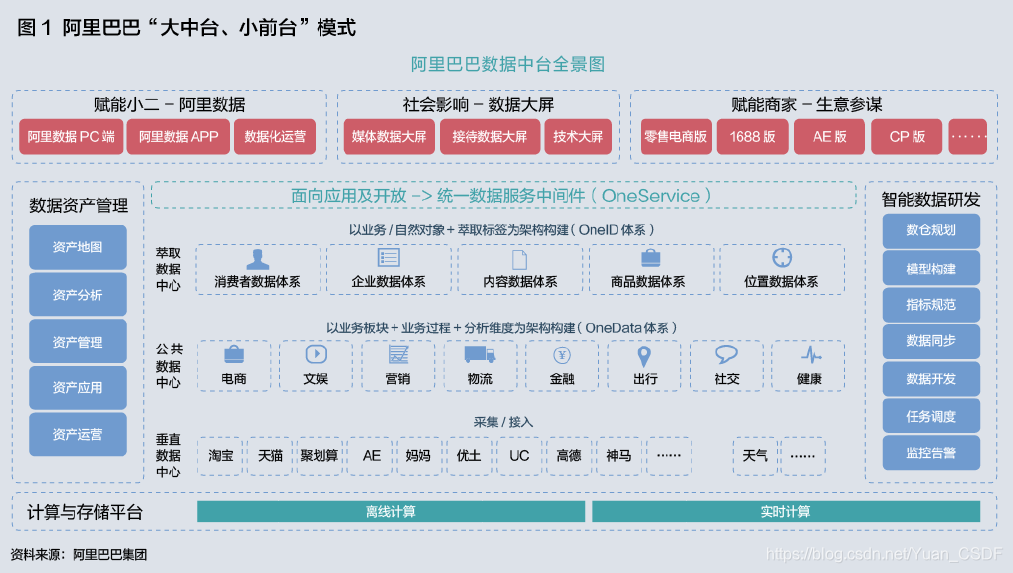This screenshot has height=573, width=1013.
Task: Click the truck icon above 物流
Action: (480, 354)
